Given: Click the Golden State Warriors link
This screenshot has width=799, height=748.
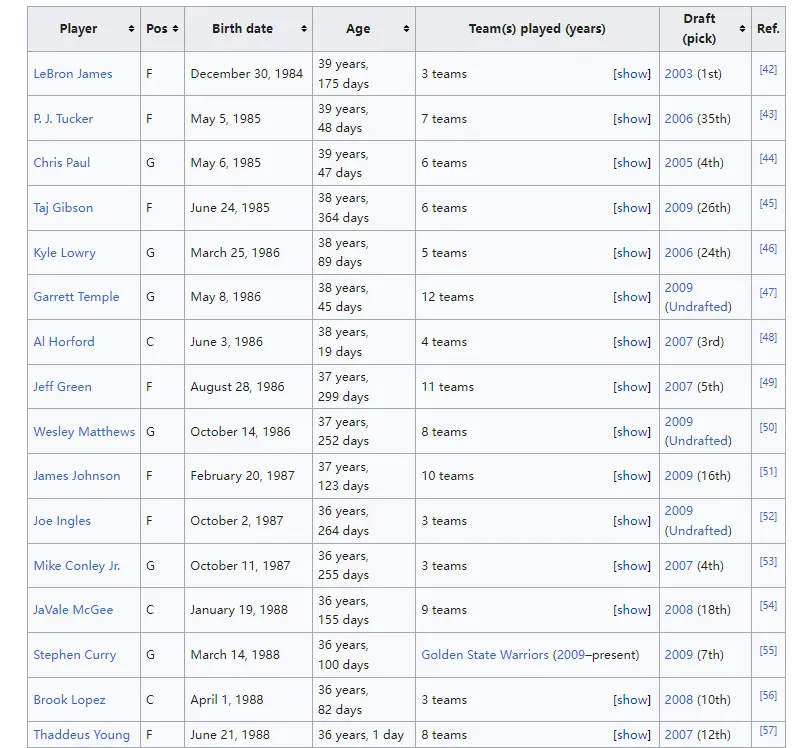Looking at the screenshot, I should 485,655.
